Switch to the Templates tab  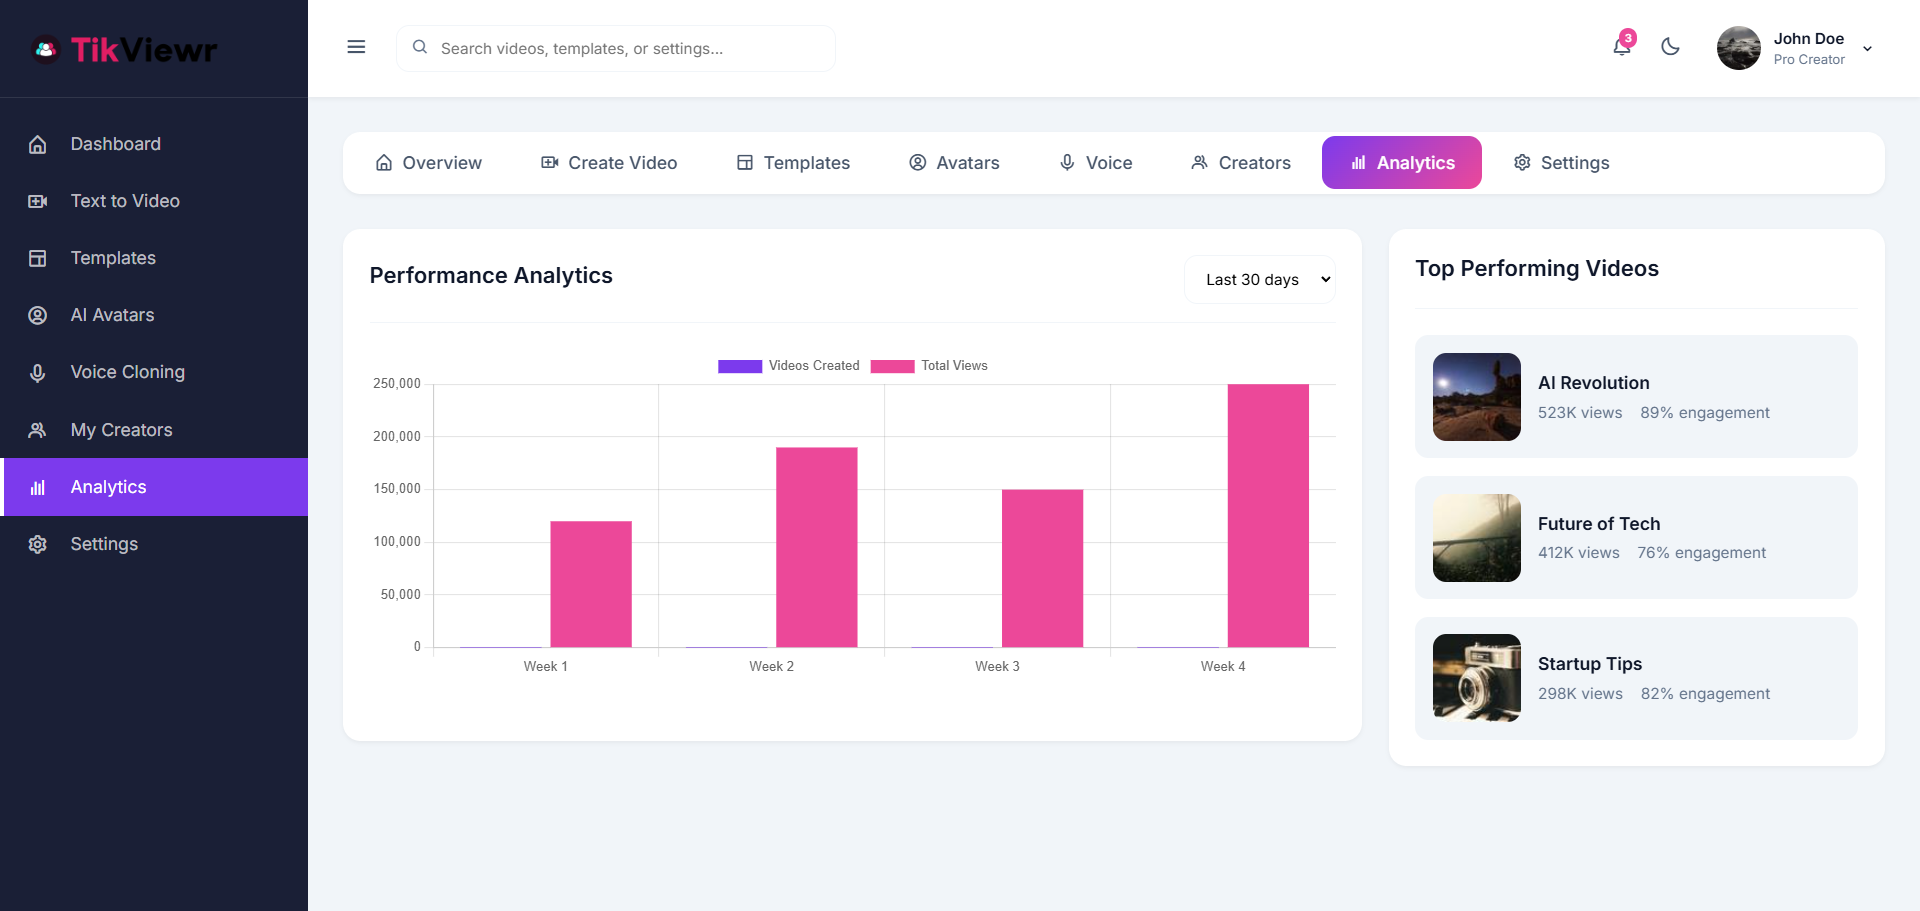[x=792, y=162]
